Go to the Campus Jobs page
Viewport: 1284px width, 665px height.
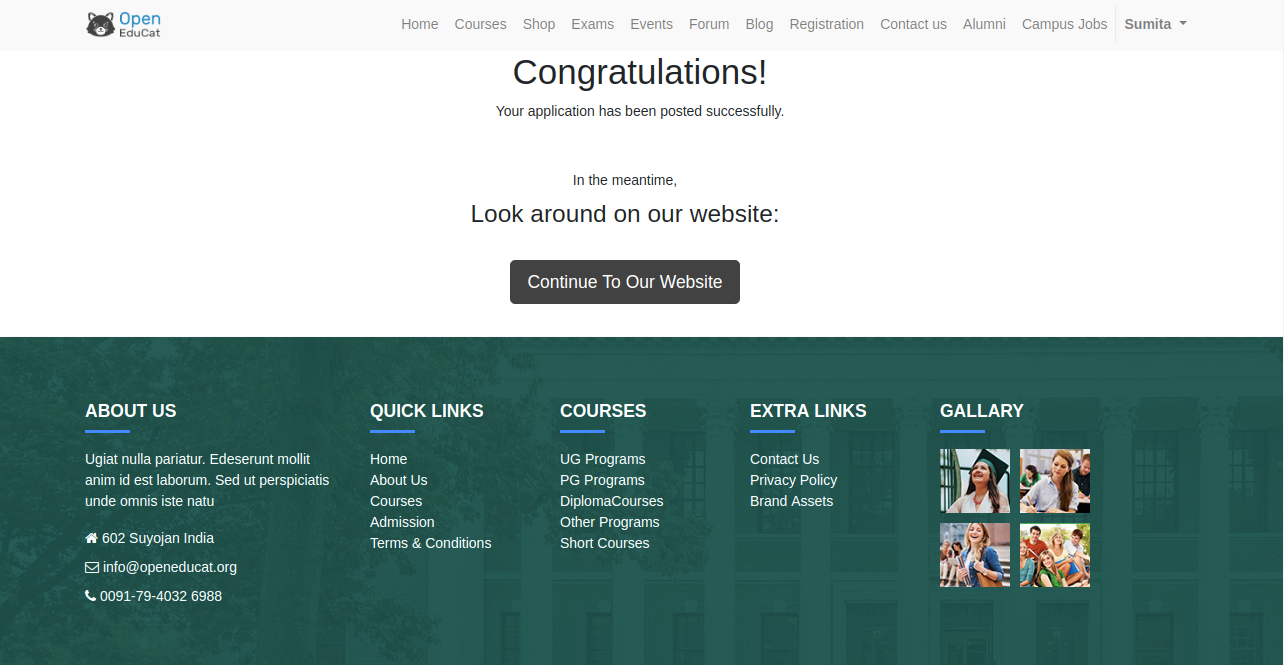[x=1064, y=24]
